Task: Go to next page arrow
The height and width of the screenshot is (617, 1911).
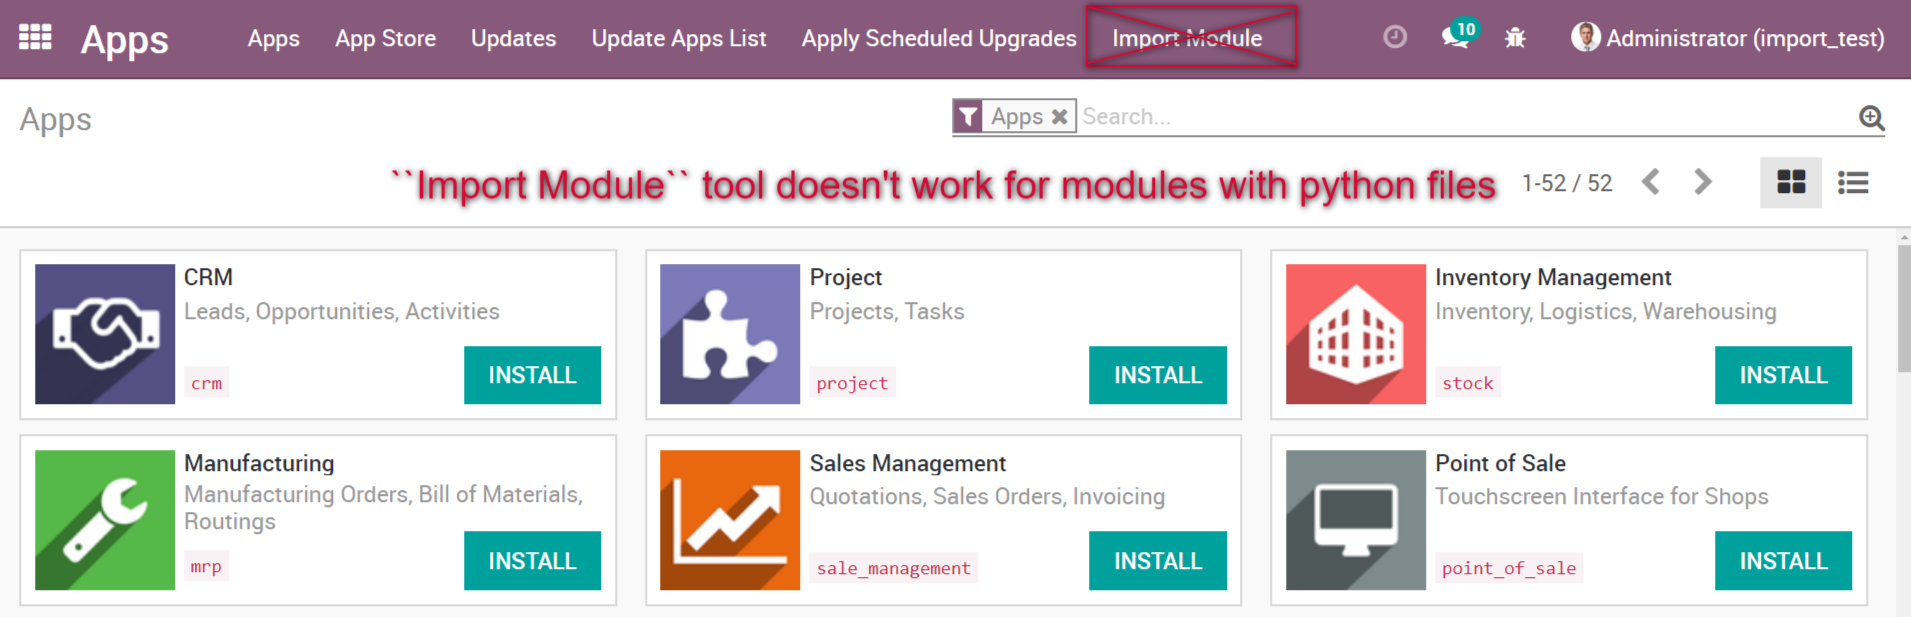Action: pyautogui.click(x=1702, y=182)
